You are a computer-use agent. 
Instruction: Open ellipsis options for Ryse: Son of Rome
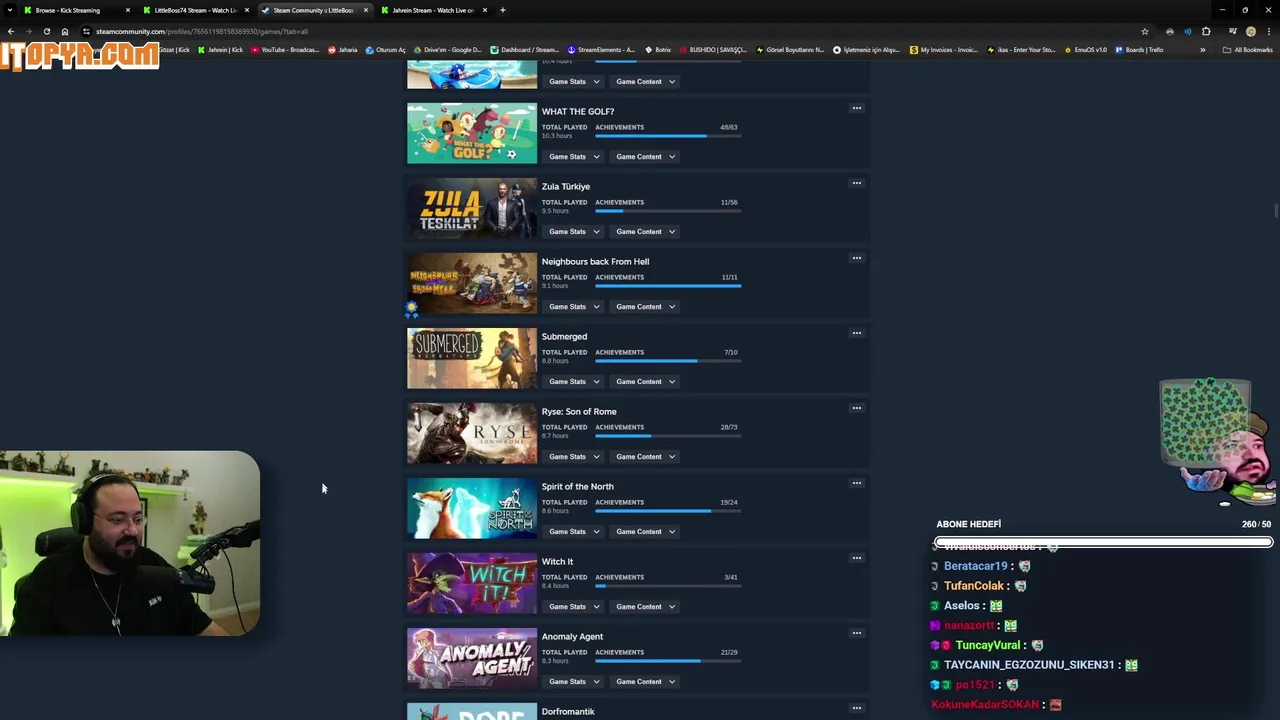pyautogui.click(x=856, y=408)
